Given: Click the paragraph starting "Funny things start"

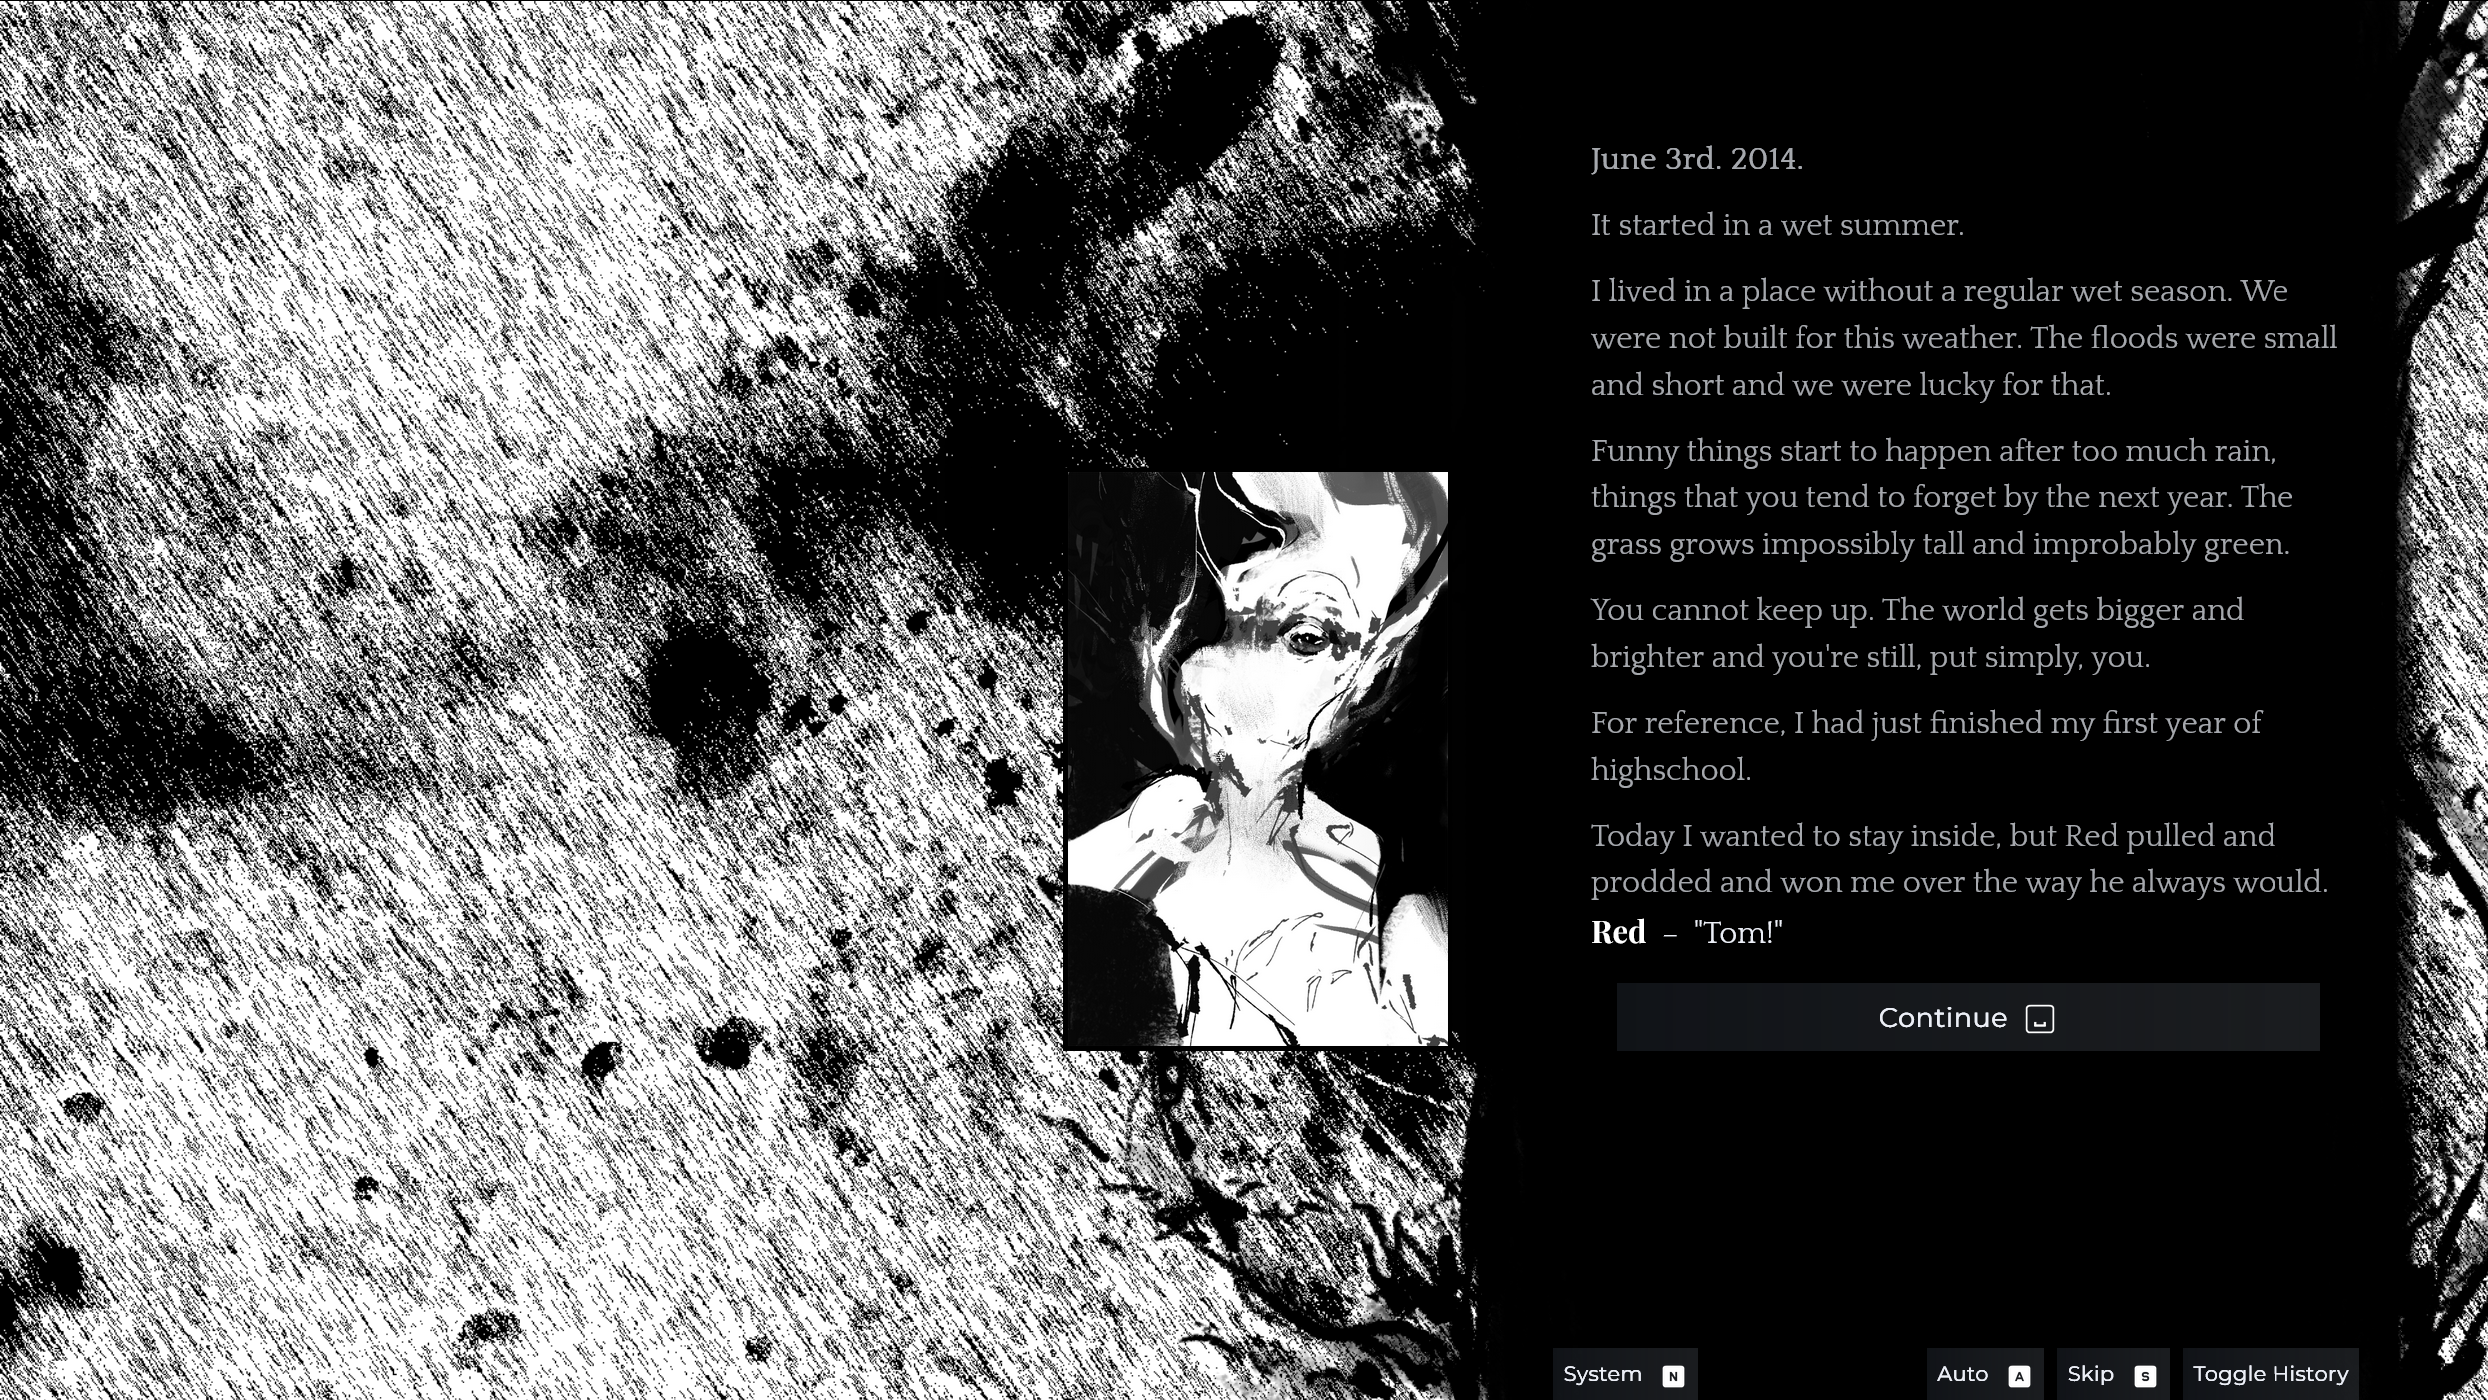Looking at the screenshot, I should point(1940,497).
